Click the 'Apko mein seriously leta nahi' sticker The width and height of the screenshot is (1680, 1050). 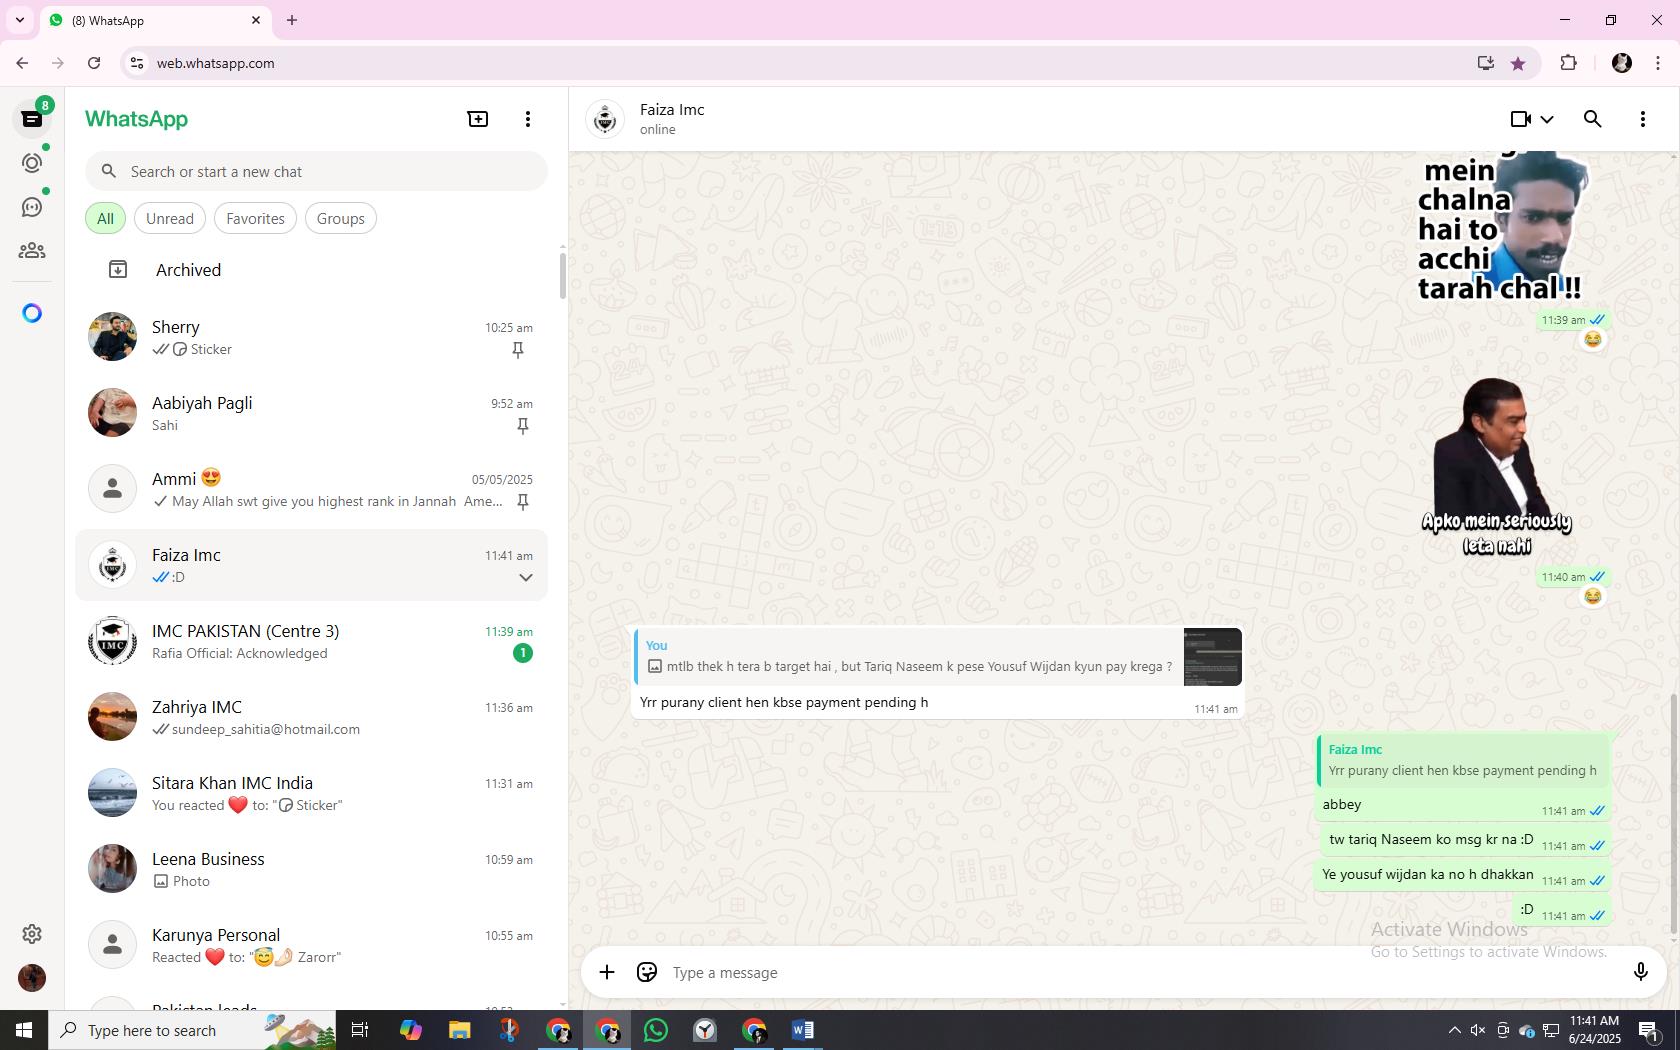[1497, 467]
